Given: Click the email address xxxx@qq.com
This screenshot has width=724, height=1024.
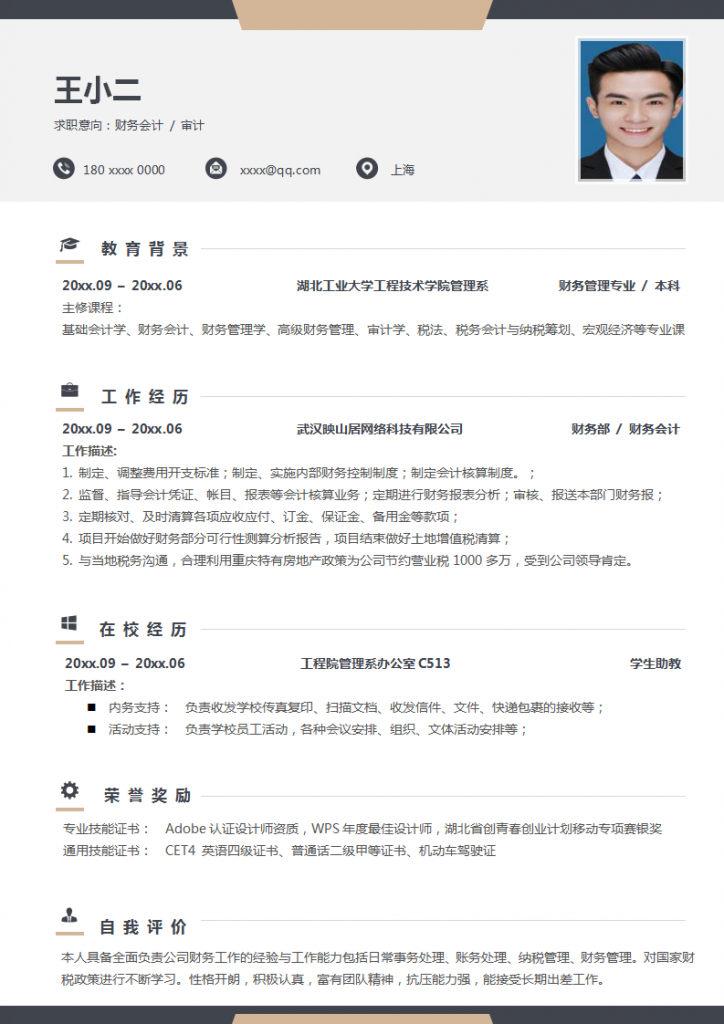Looking at the screenshot, I should pos(280,170).
